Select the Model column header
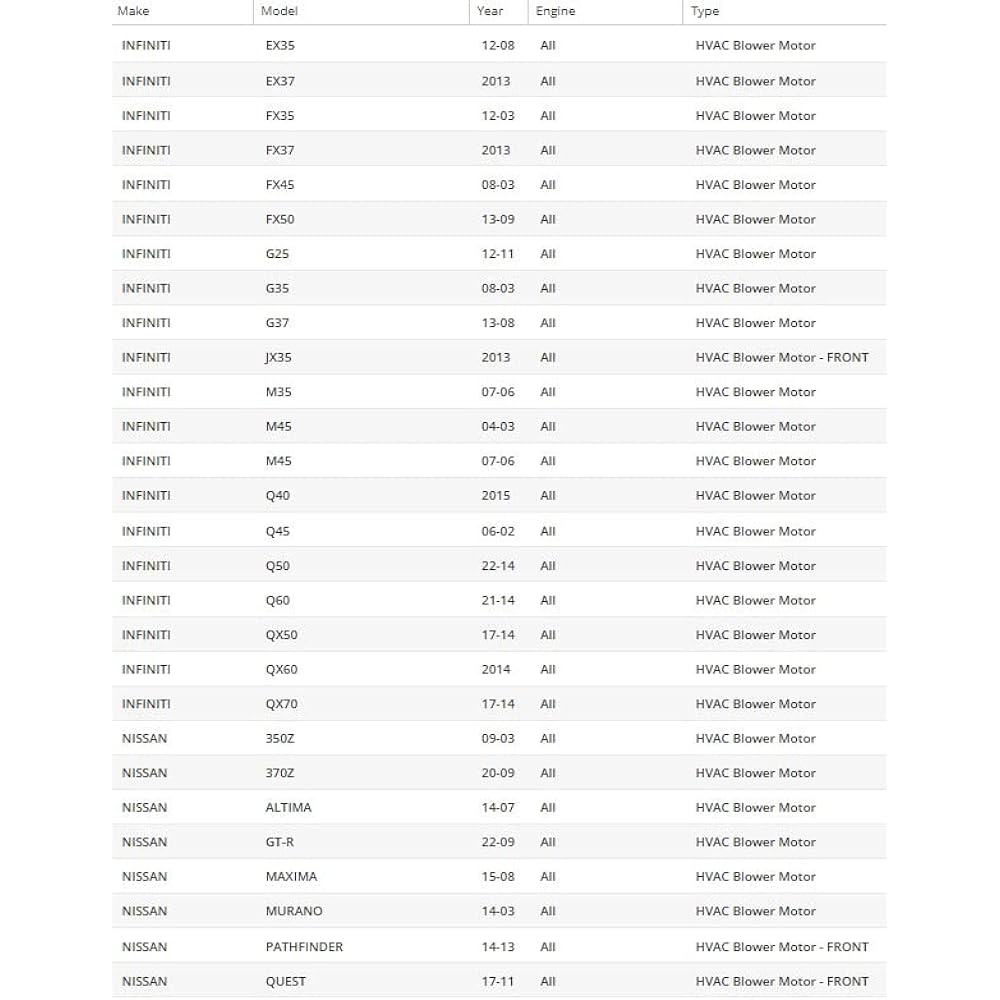Image resolution: width=1000 pixels, height=1000 pixels. pos(279,11)
